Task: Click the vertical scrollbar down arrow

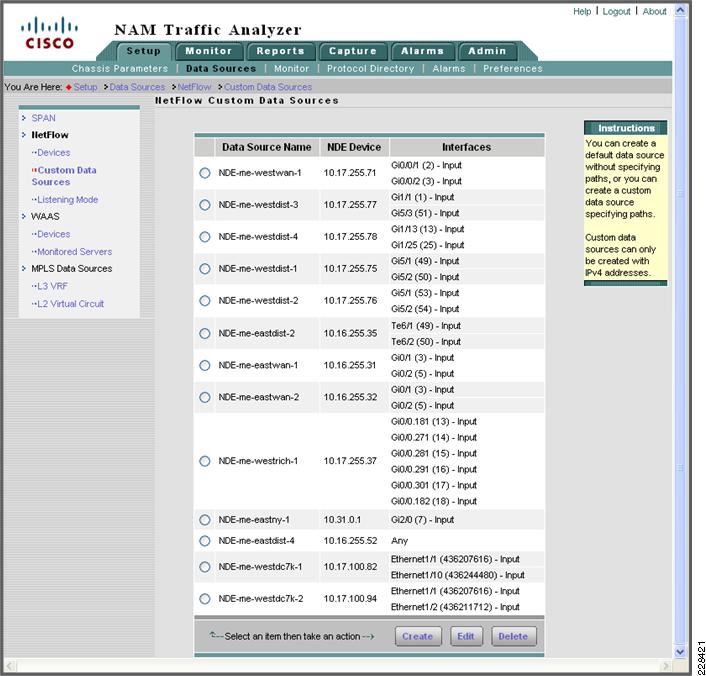Action: (x=680, y=652)
